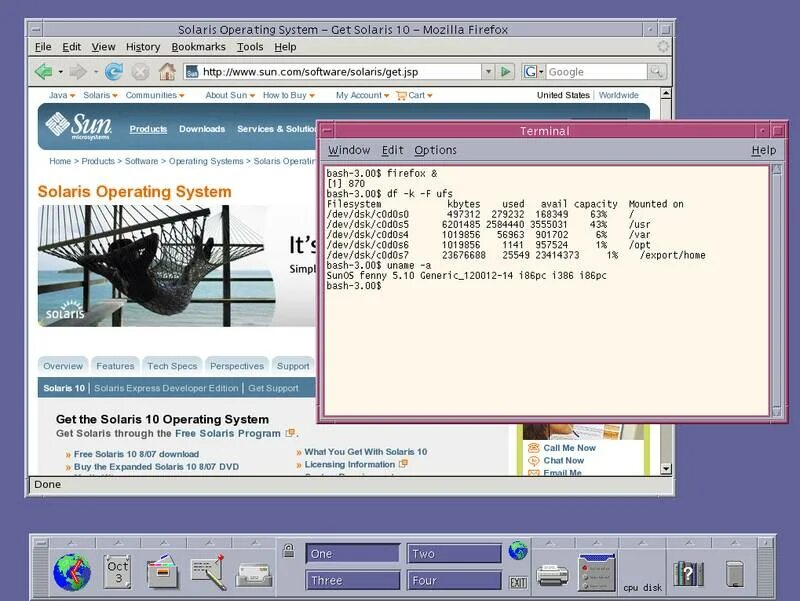Open the Terminal Window menu
This screenshot has height=601, width=800.
point(349,150)
